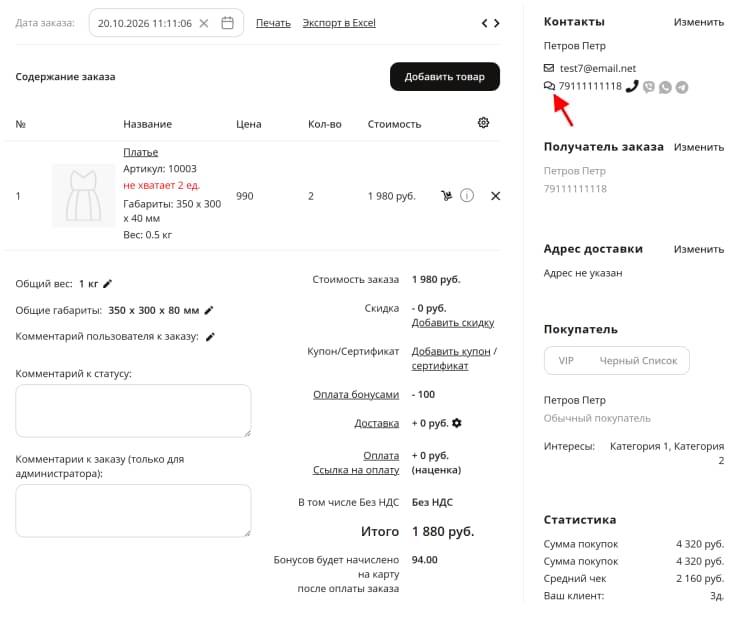740x617 pixels.
Task: Open the Telegram icon for the contact
Action: point(681,87)
